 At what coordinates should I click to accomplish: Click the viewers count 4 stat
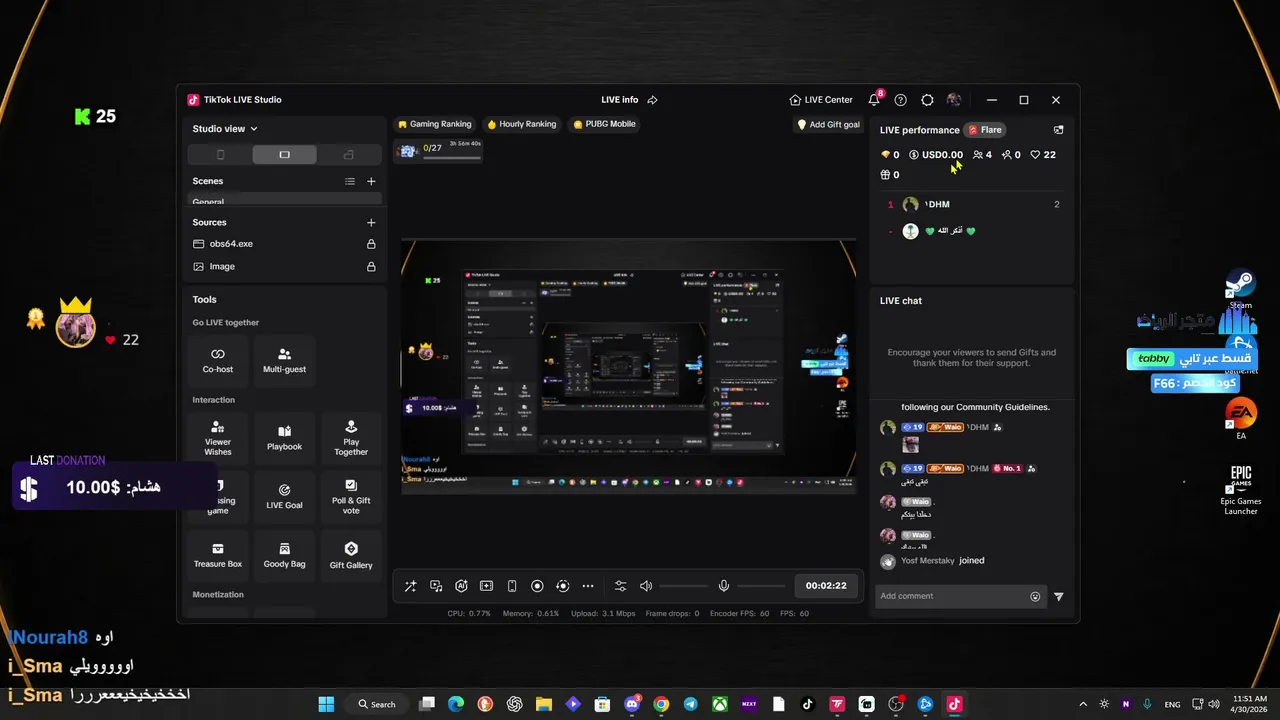pos(982,155)
